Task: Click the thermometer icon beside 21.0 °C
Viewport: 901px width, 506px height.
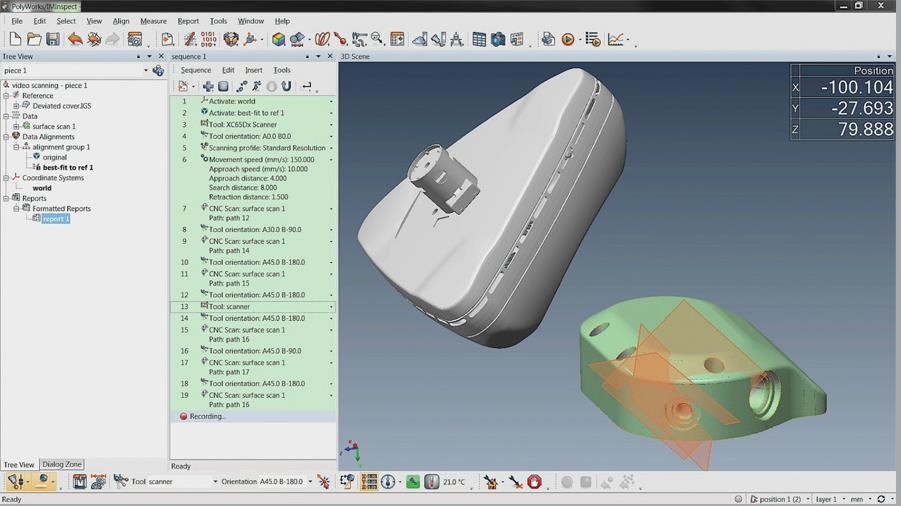Action: tap(432, 482)
